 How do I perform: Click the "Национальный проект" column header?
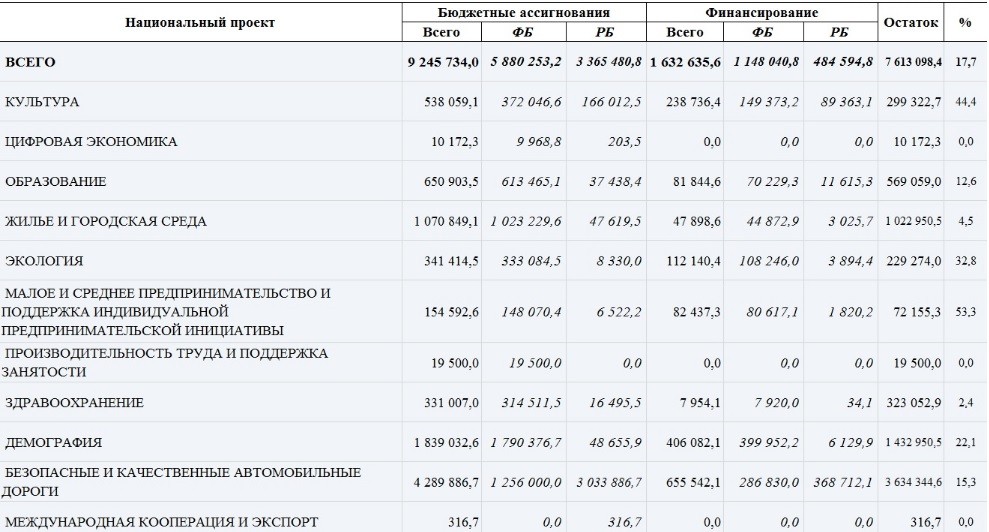tap(200, 22)
